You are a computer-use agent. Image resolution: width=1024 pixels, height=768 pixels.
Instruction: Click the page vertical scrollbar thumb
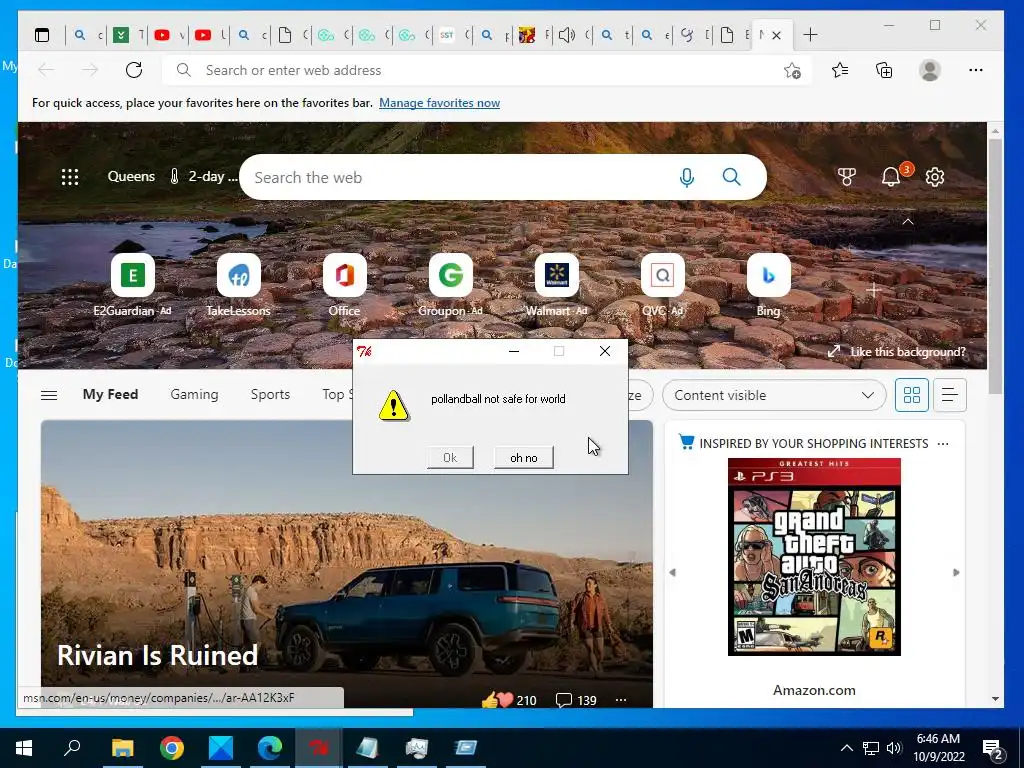[x=995, y=266]
